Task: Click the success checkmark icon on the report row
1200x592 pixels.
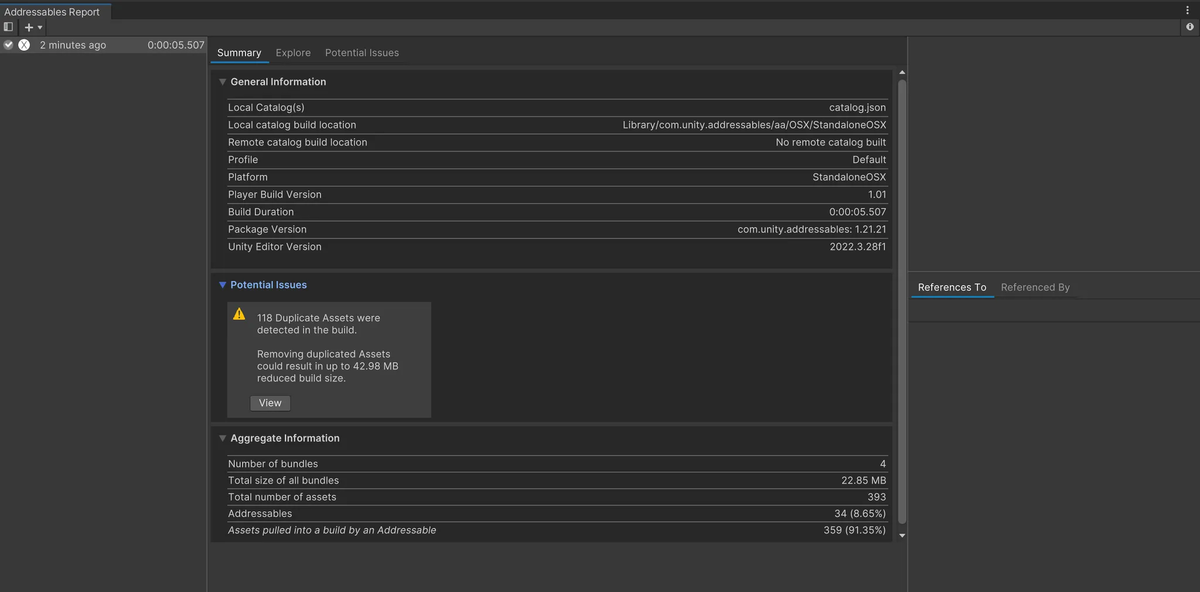Action: coord(9,45)
